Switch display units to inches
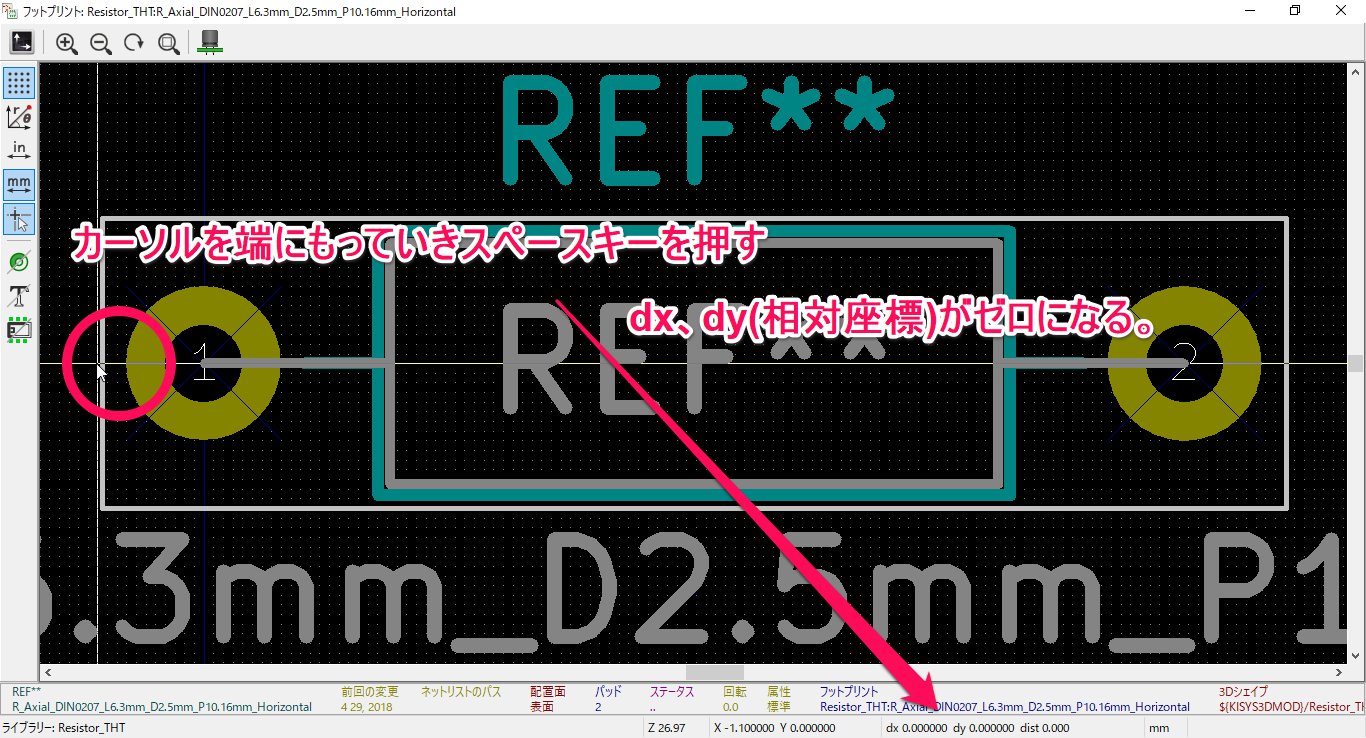 [18, 148]
